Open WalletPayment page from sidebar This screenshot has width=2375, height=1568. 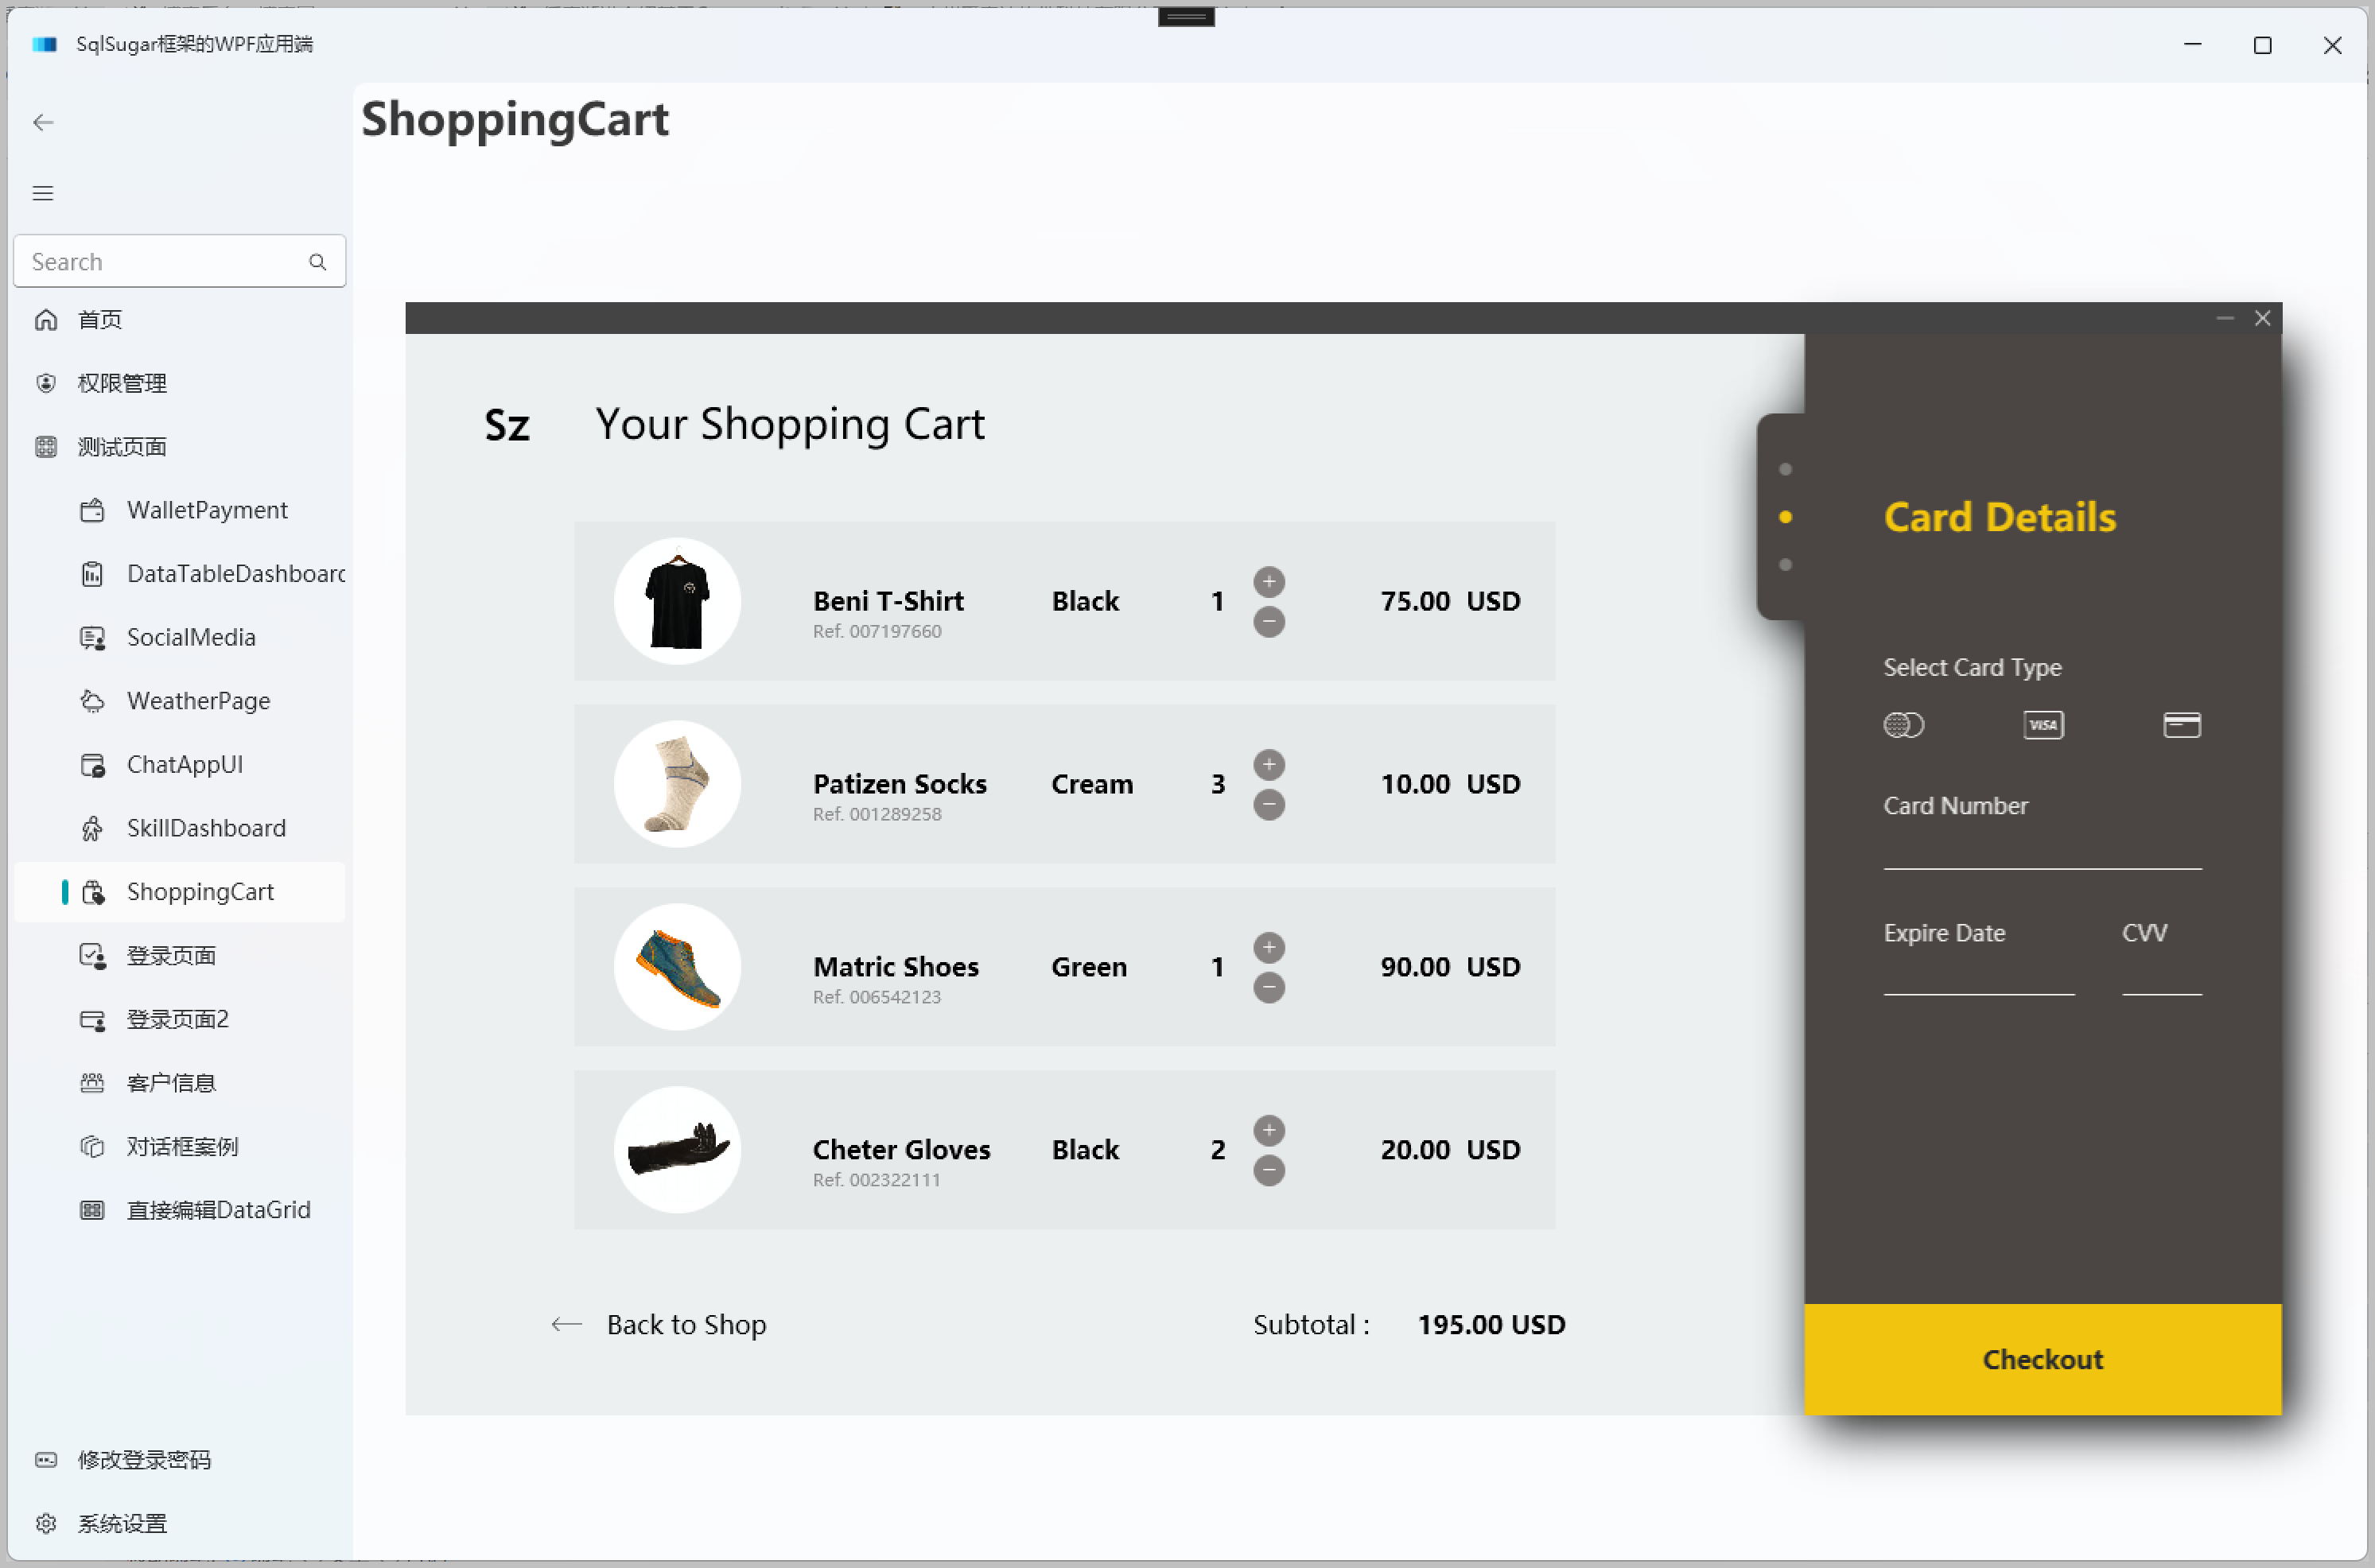coord(207,510)
